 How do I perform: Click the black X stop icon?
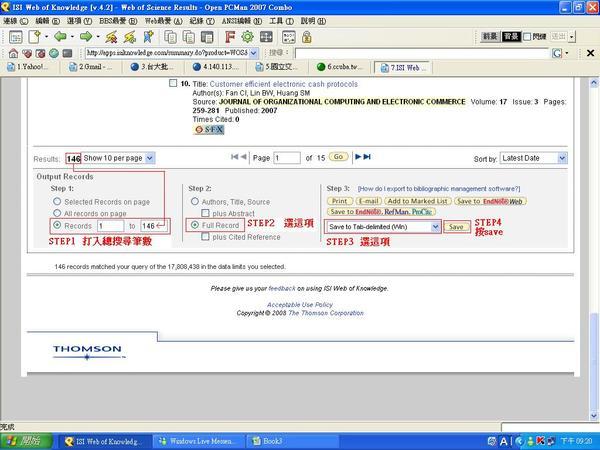[590, 53]
